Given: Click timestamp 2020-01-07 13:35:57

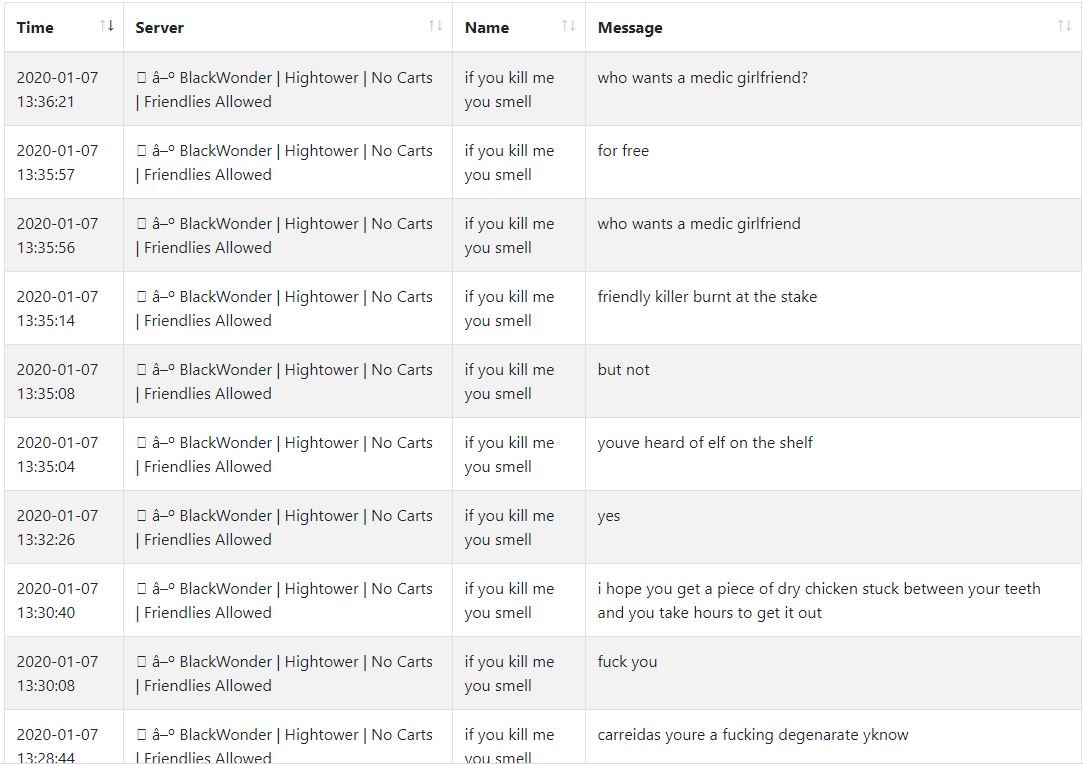Looking at the screenshot, I should 57,162.
